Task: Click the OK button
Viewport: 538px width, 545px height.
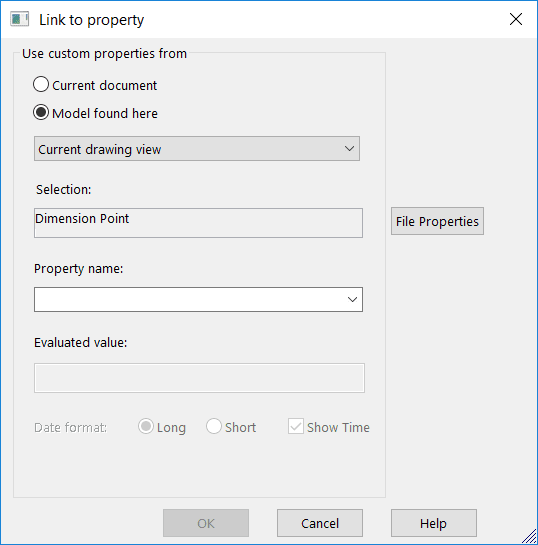Action: click(206, 523)
